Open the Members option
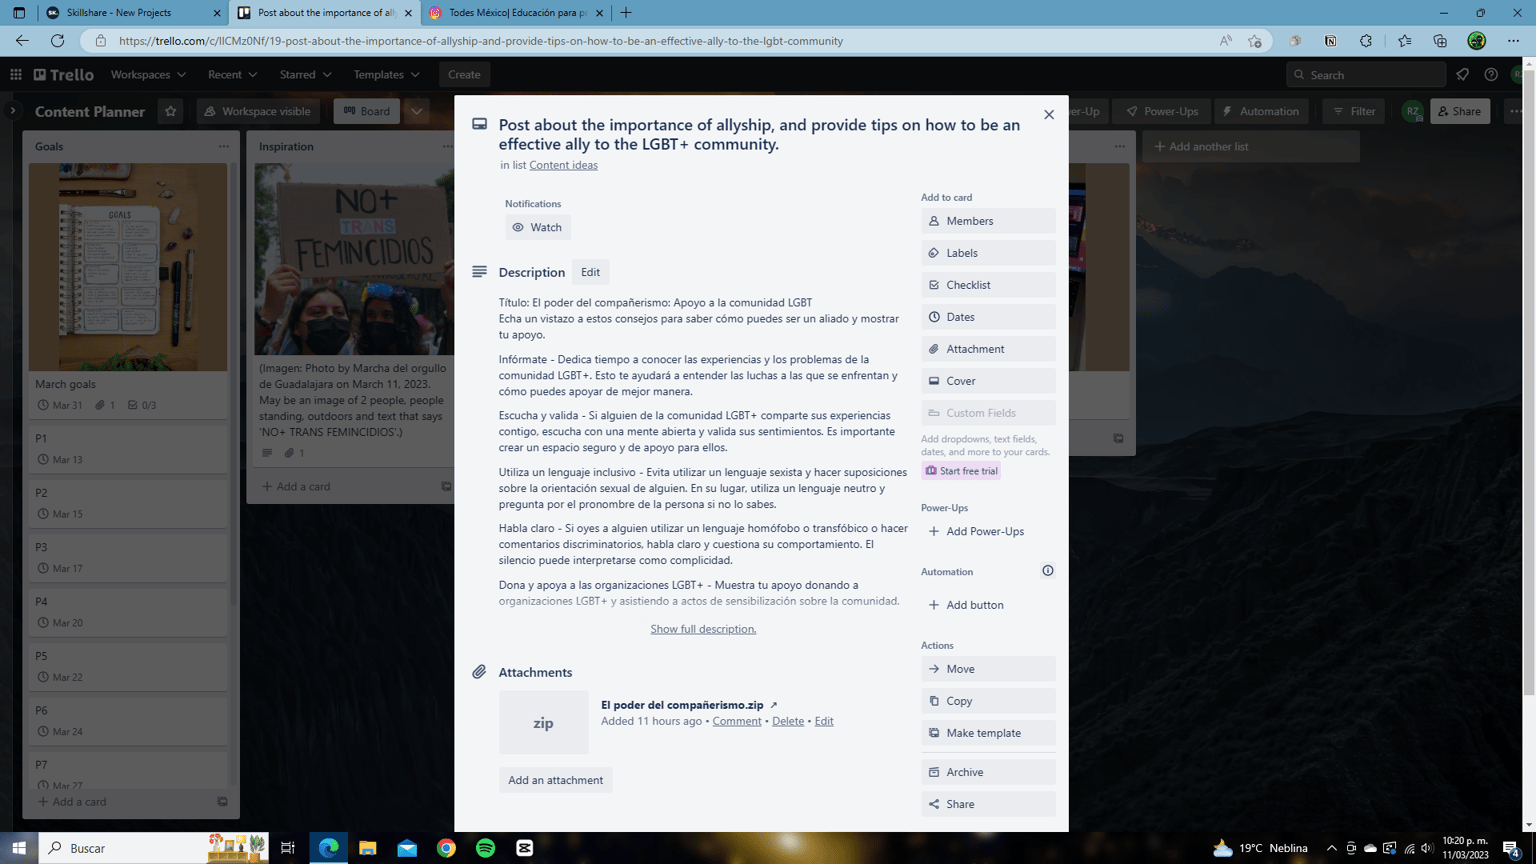The height and width of the screenshot is (864, 1536). [x=988, y=221]
